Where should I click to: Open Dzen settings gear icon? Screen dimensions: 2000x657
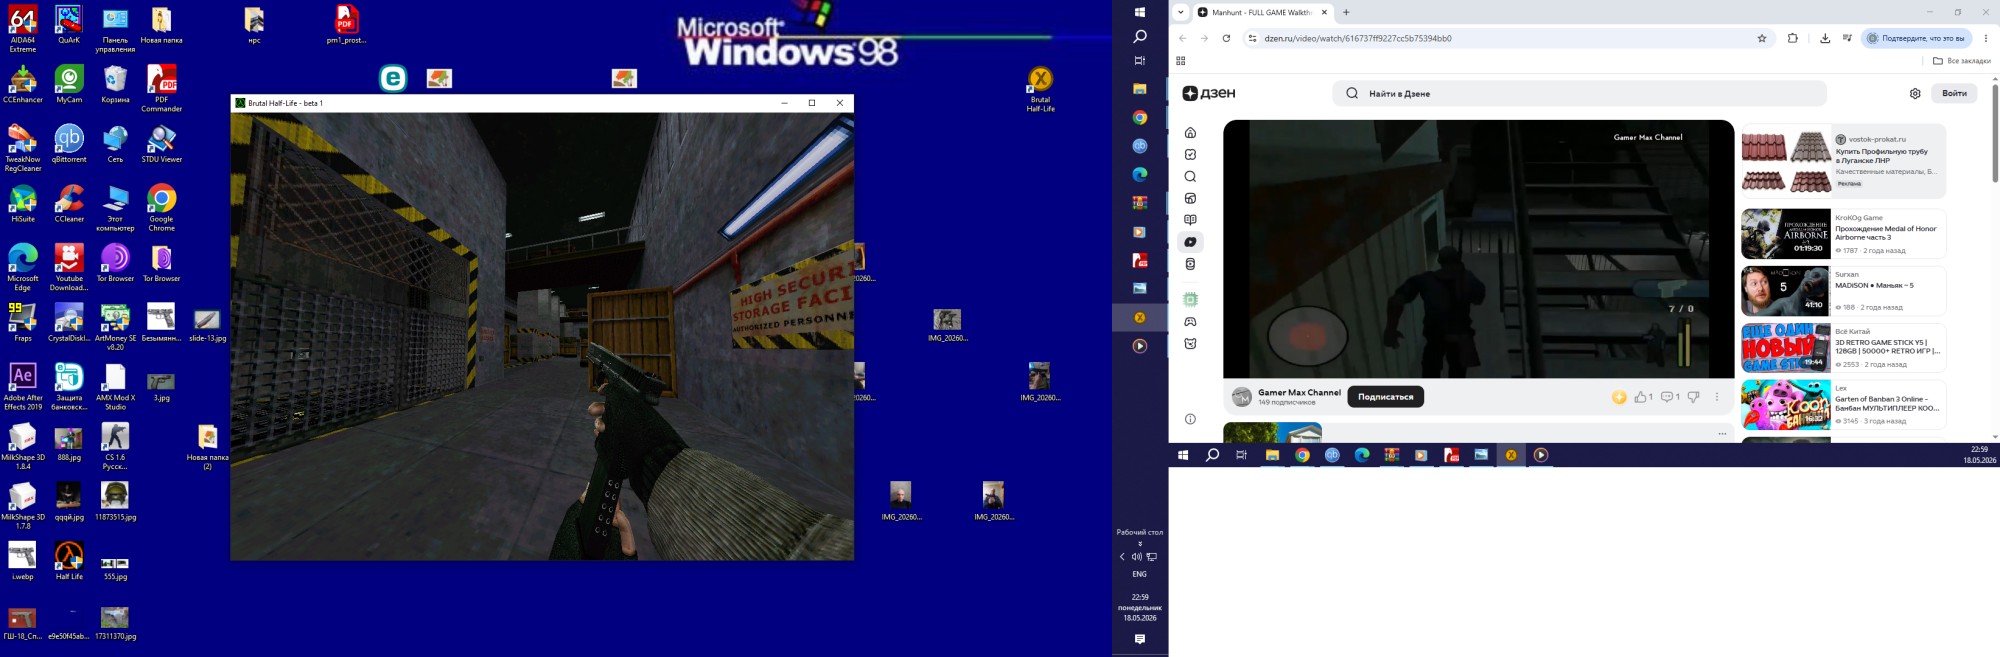1915,93
